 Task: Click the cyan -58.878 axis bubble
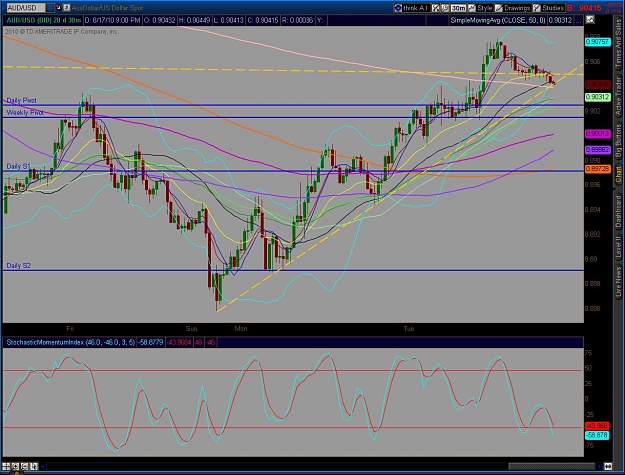597,435
